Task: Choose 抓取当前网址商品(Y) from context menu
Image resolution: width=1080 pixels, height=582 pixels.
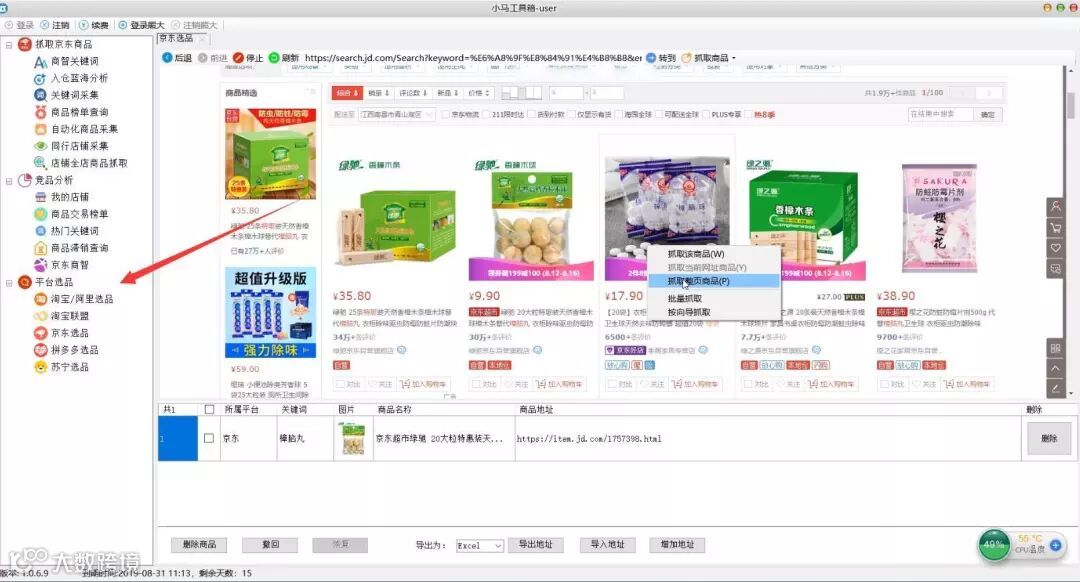Action: (714, 267)
